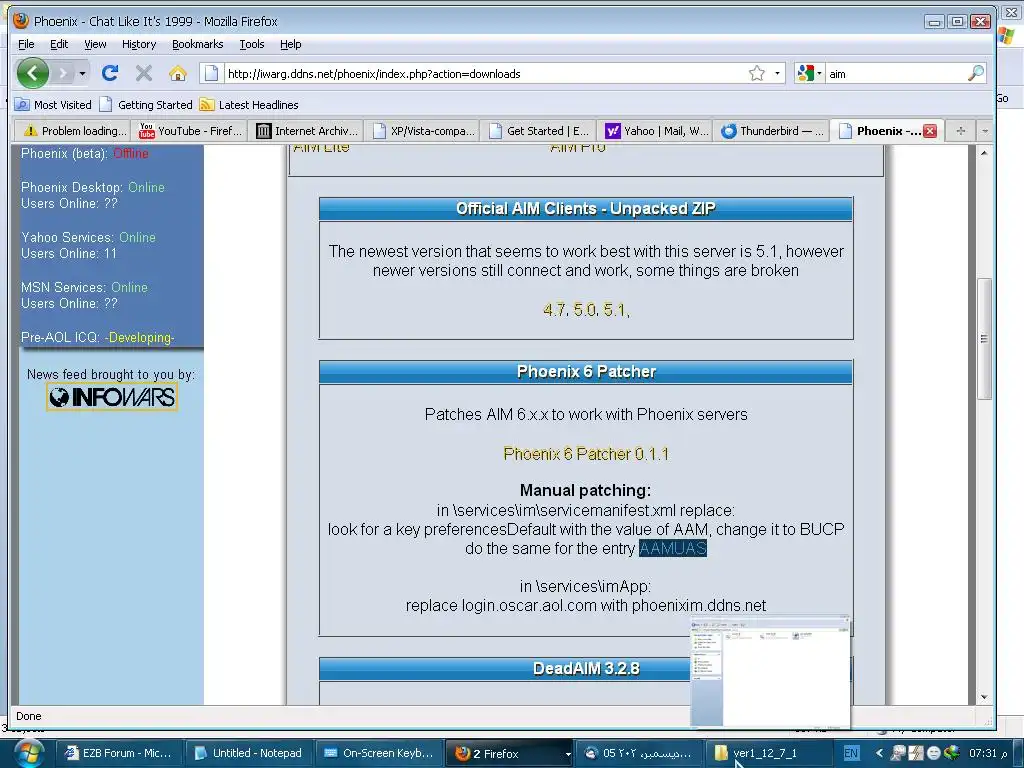Switch to the YouTube tab

pos(189,131)
